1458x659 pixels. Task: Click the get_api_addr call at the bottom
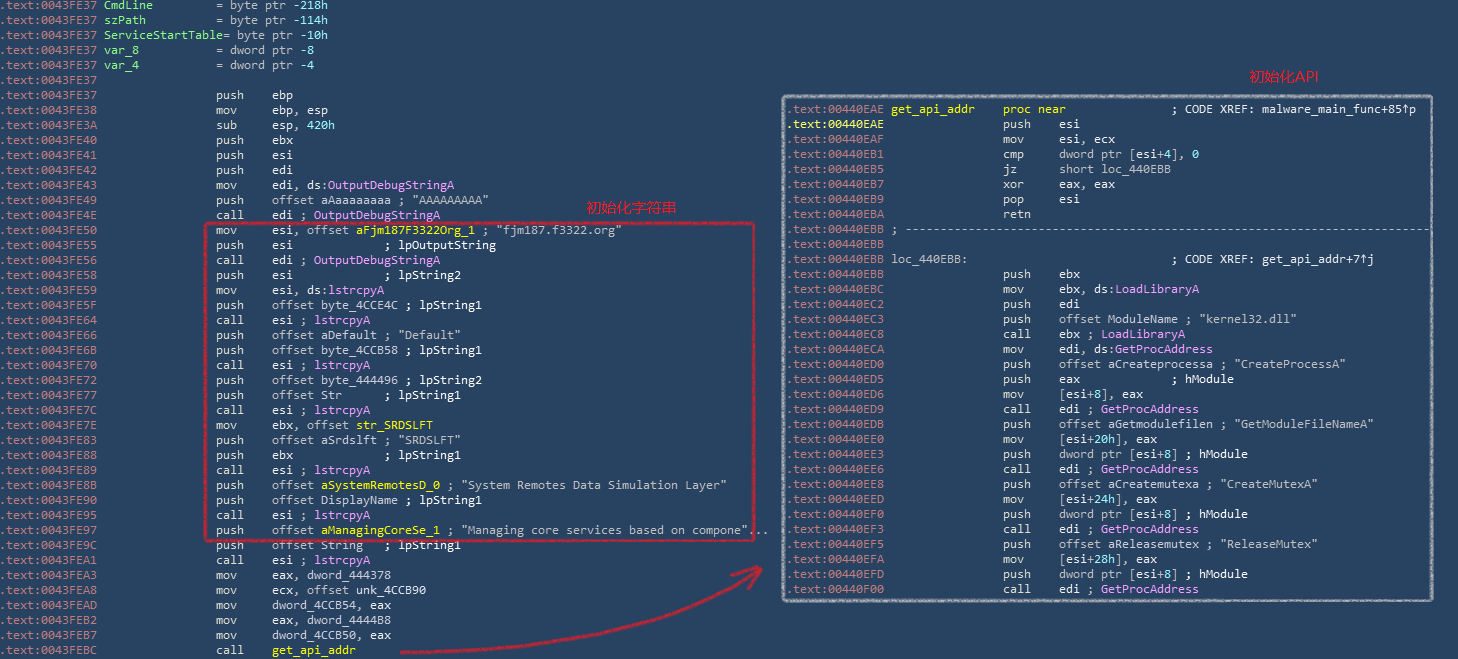[x=313, y=650]
